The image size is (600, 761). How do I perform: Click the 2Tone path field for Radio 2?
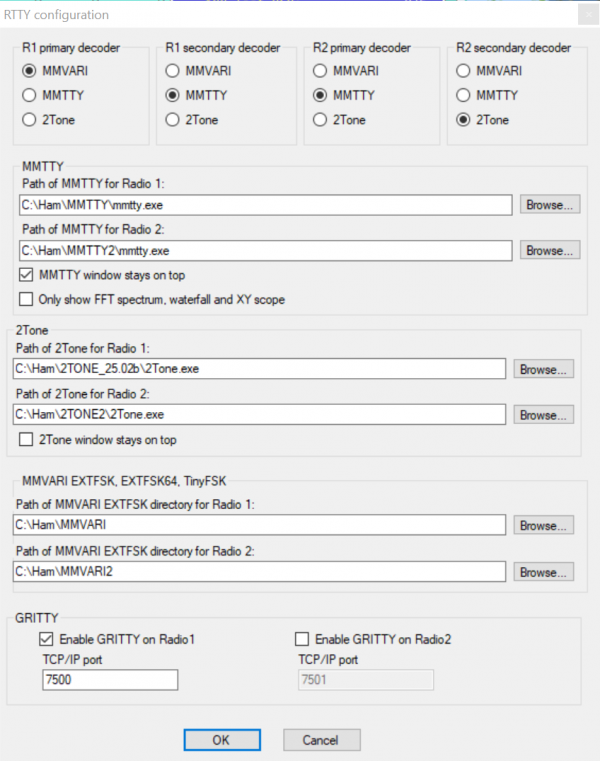[x=259, y=414]
